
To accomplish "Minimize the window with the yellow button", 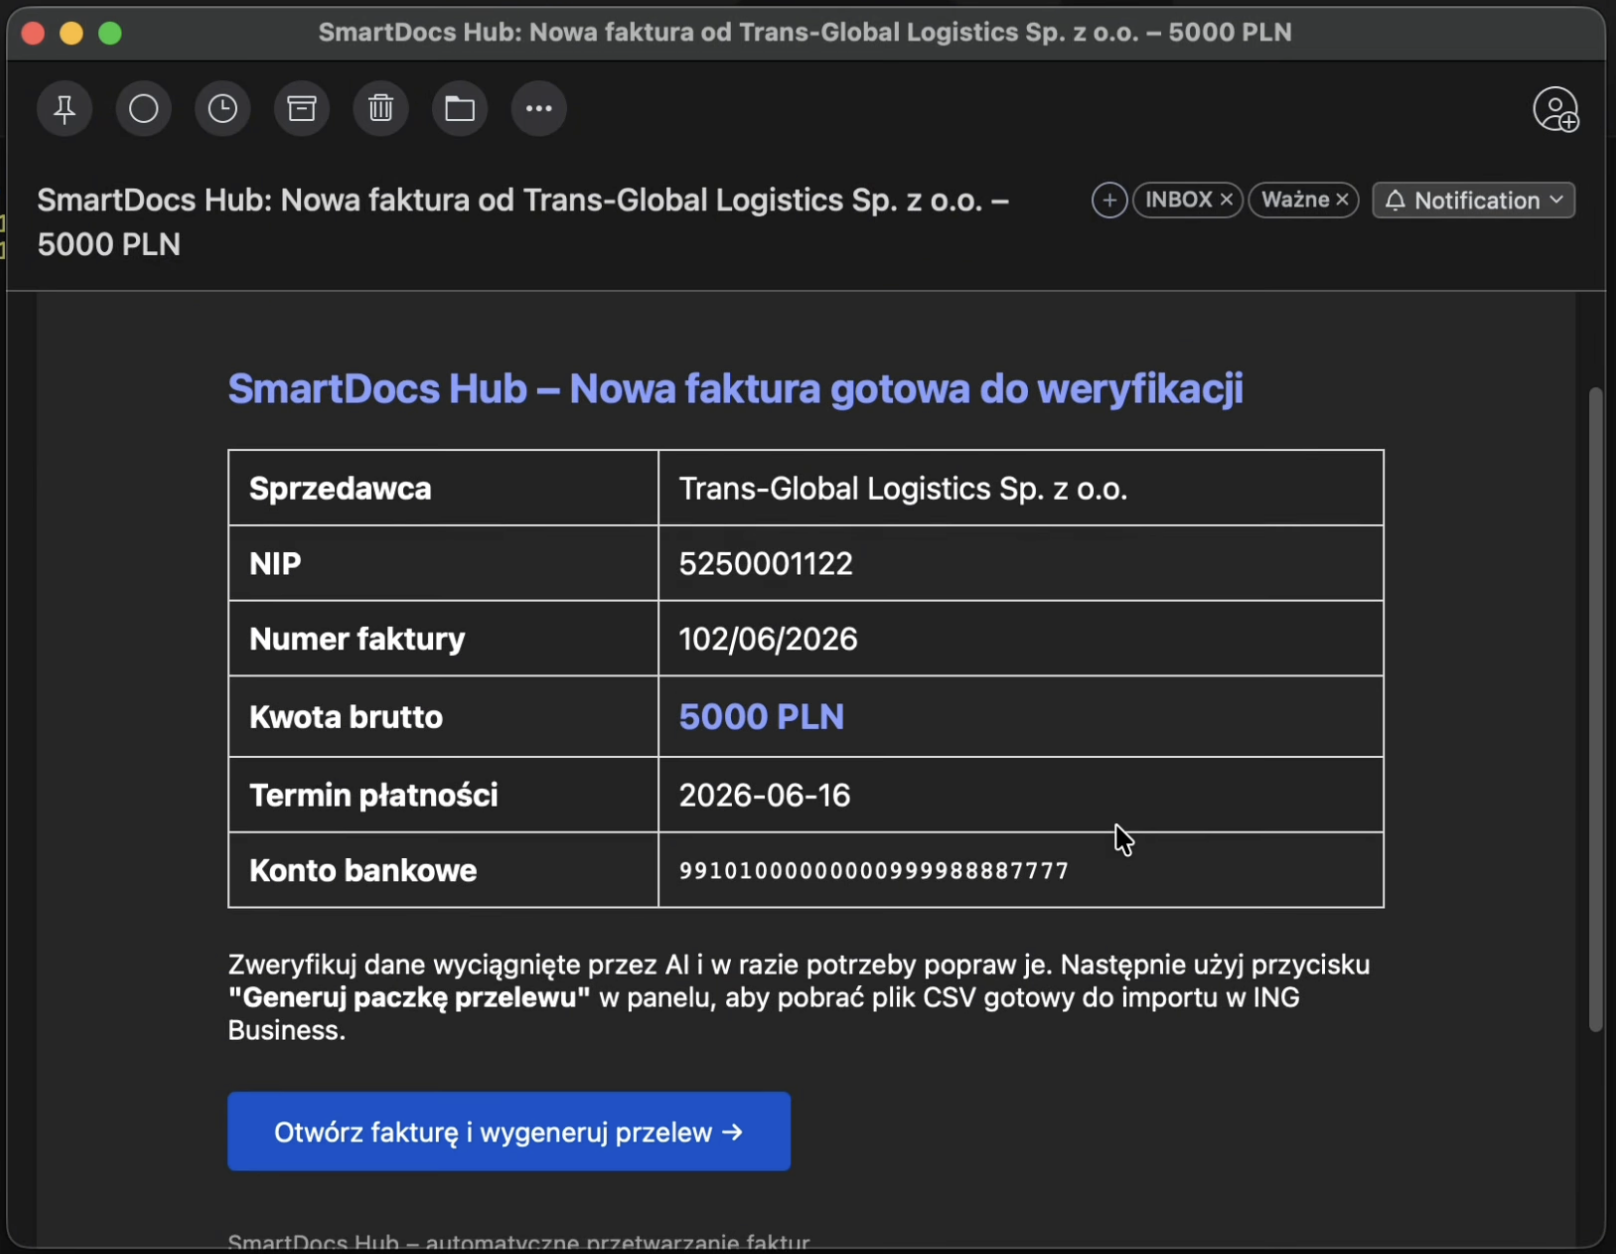I will 71,33.
